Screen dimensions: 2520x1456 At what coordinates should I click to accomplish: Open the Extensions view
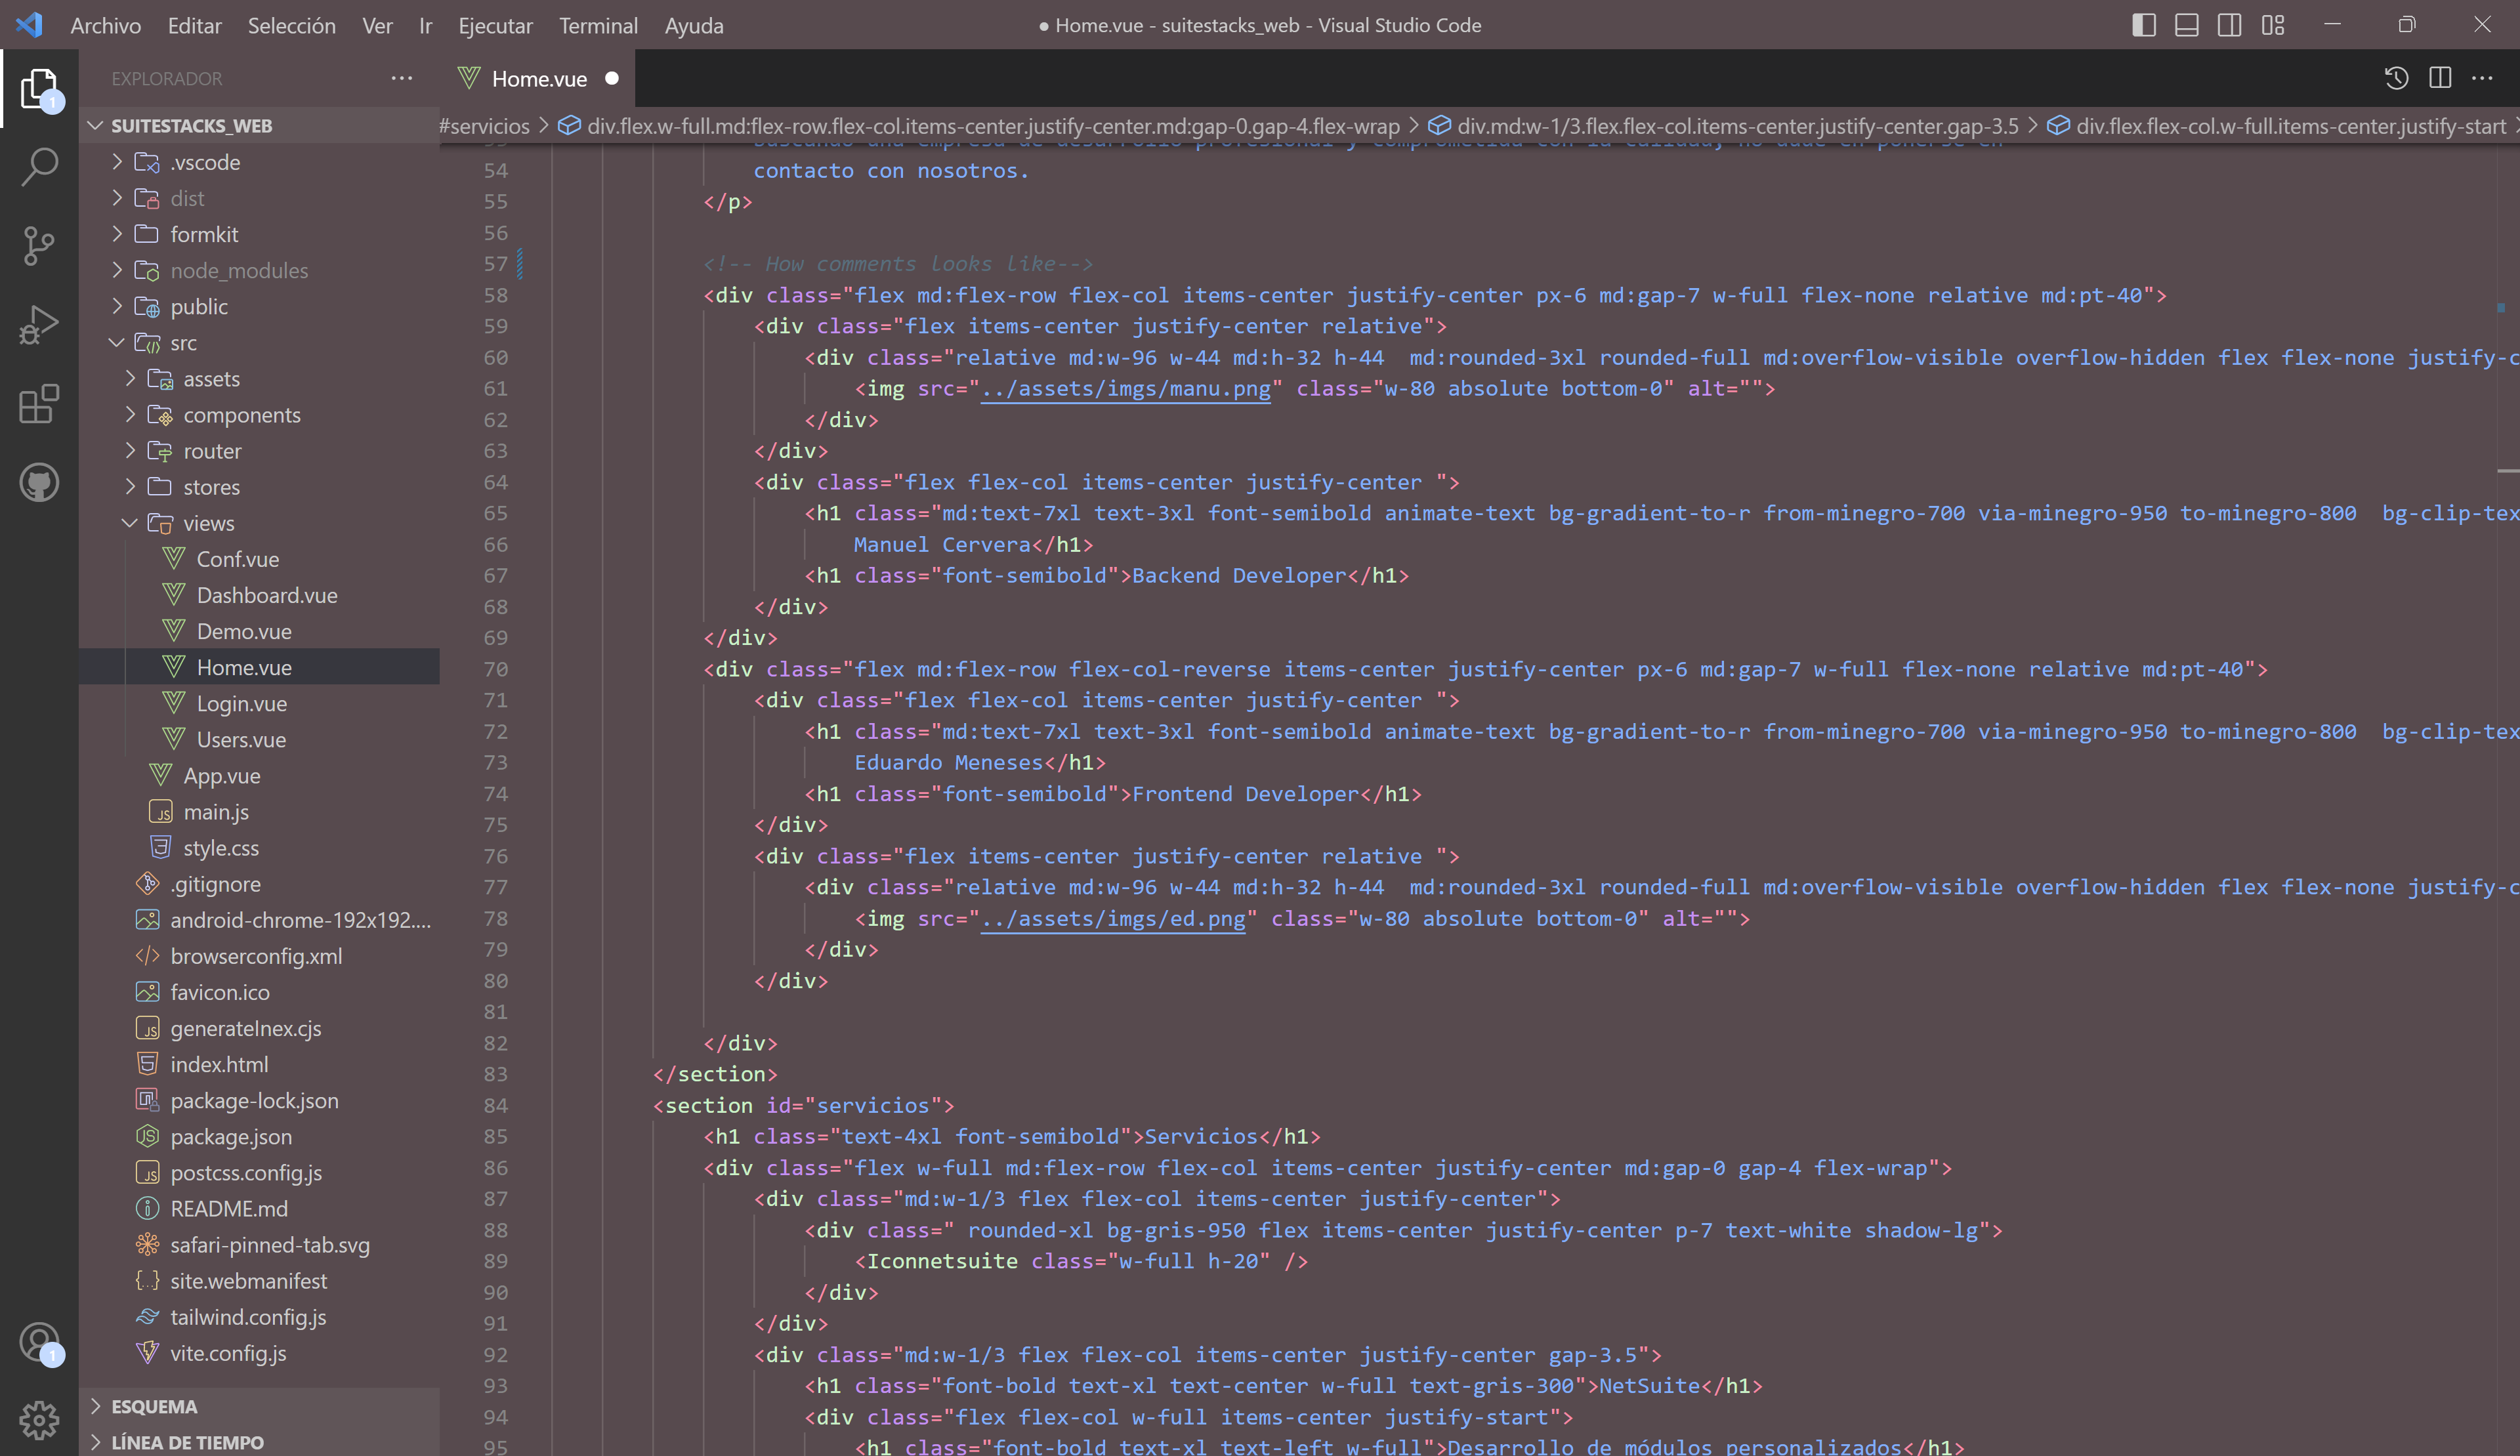tap(39, 404)
